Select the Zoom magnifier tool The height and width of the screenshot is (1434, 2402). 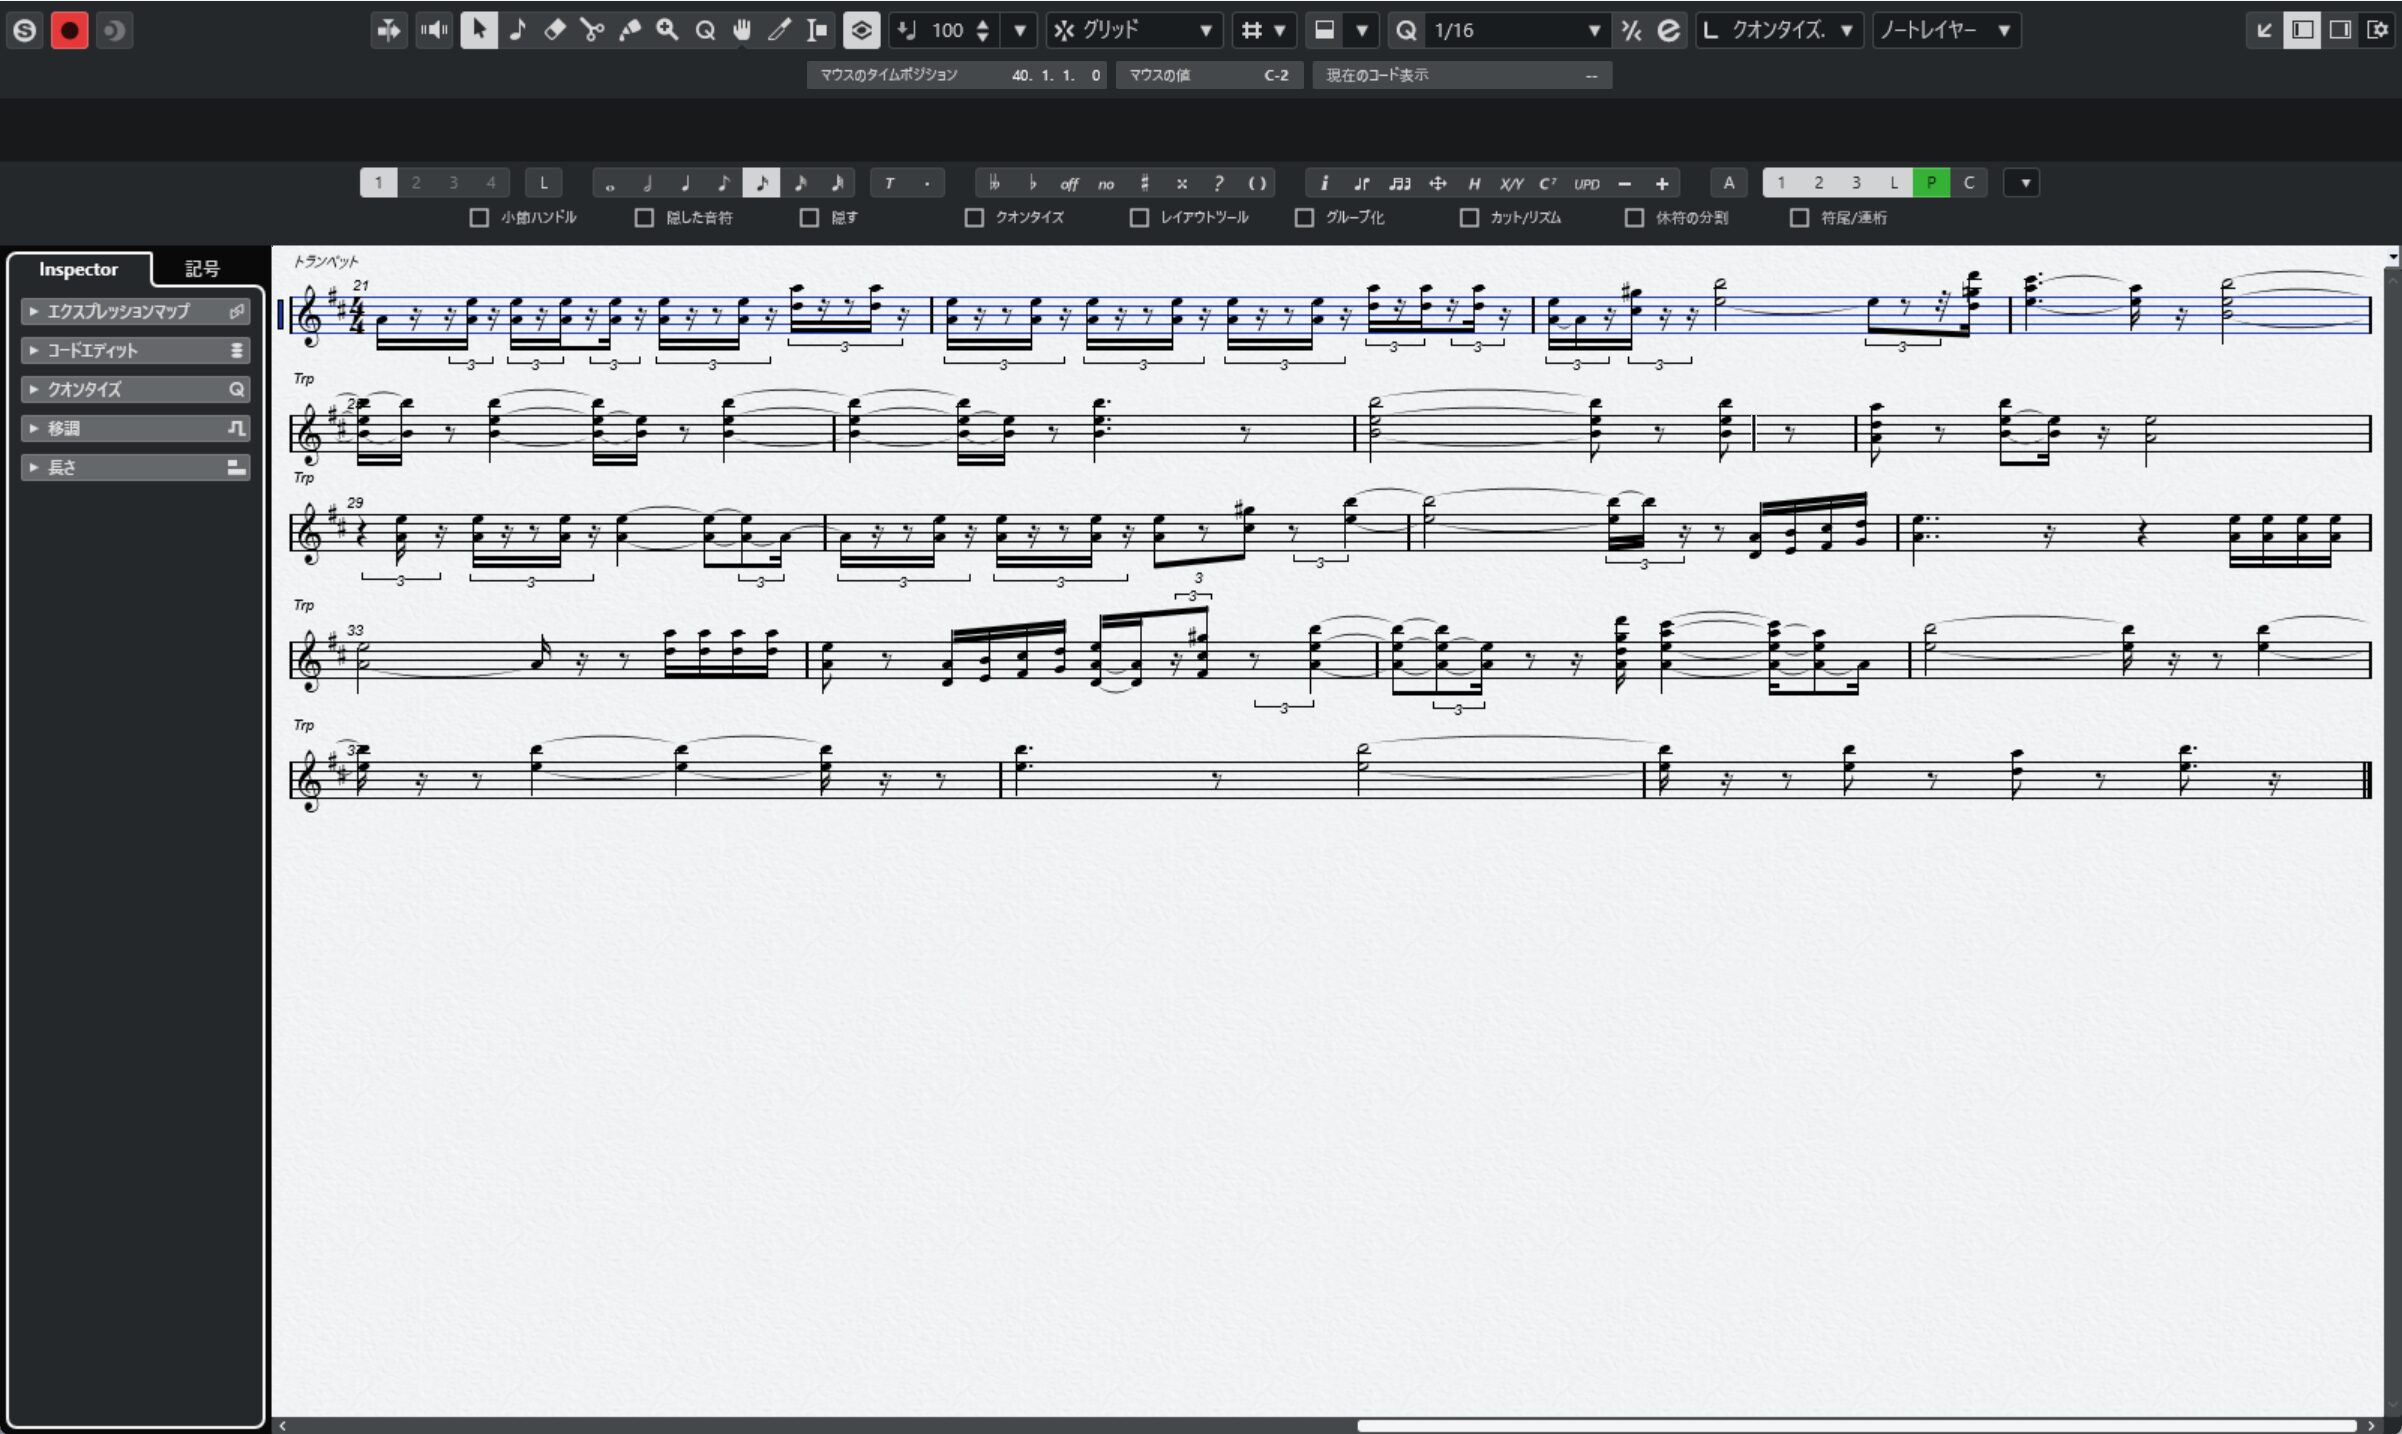pyautogui.click(x=667, y=30)
